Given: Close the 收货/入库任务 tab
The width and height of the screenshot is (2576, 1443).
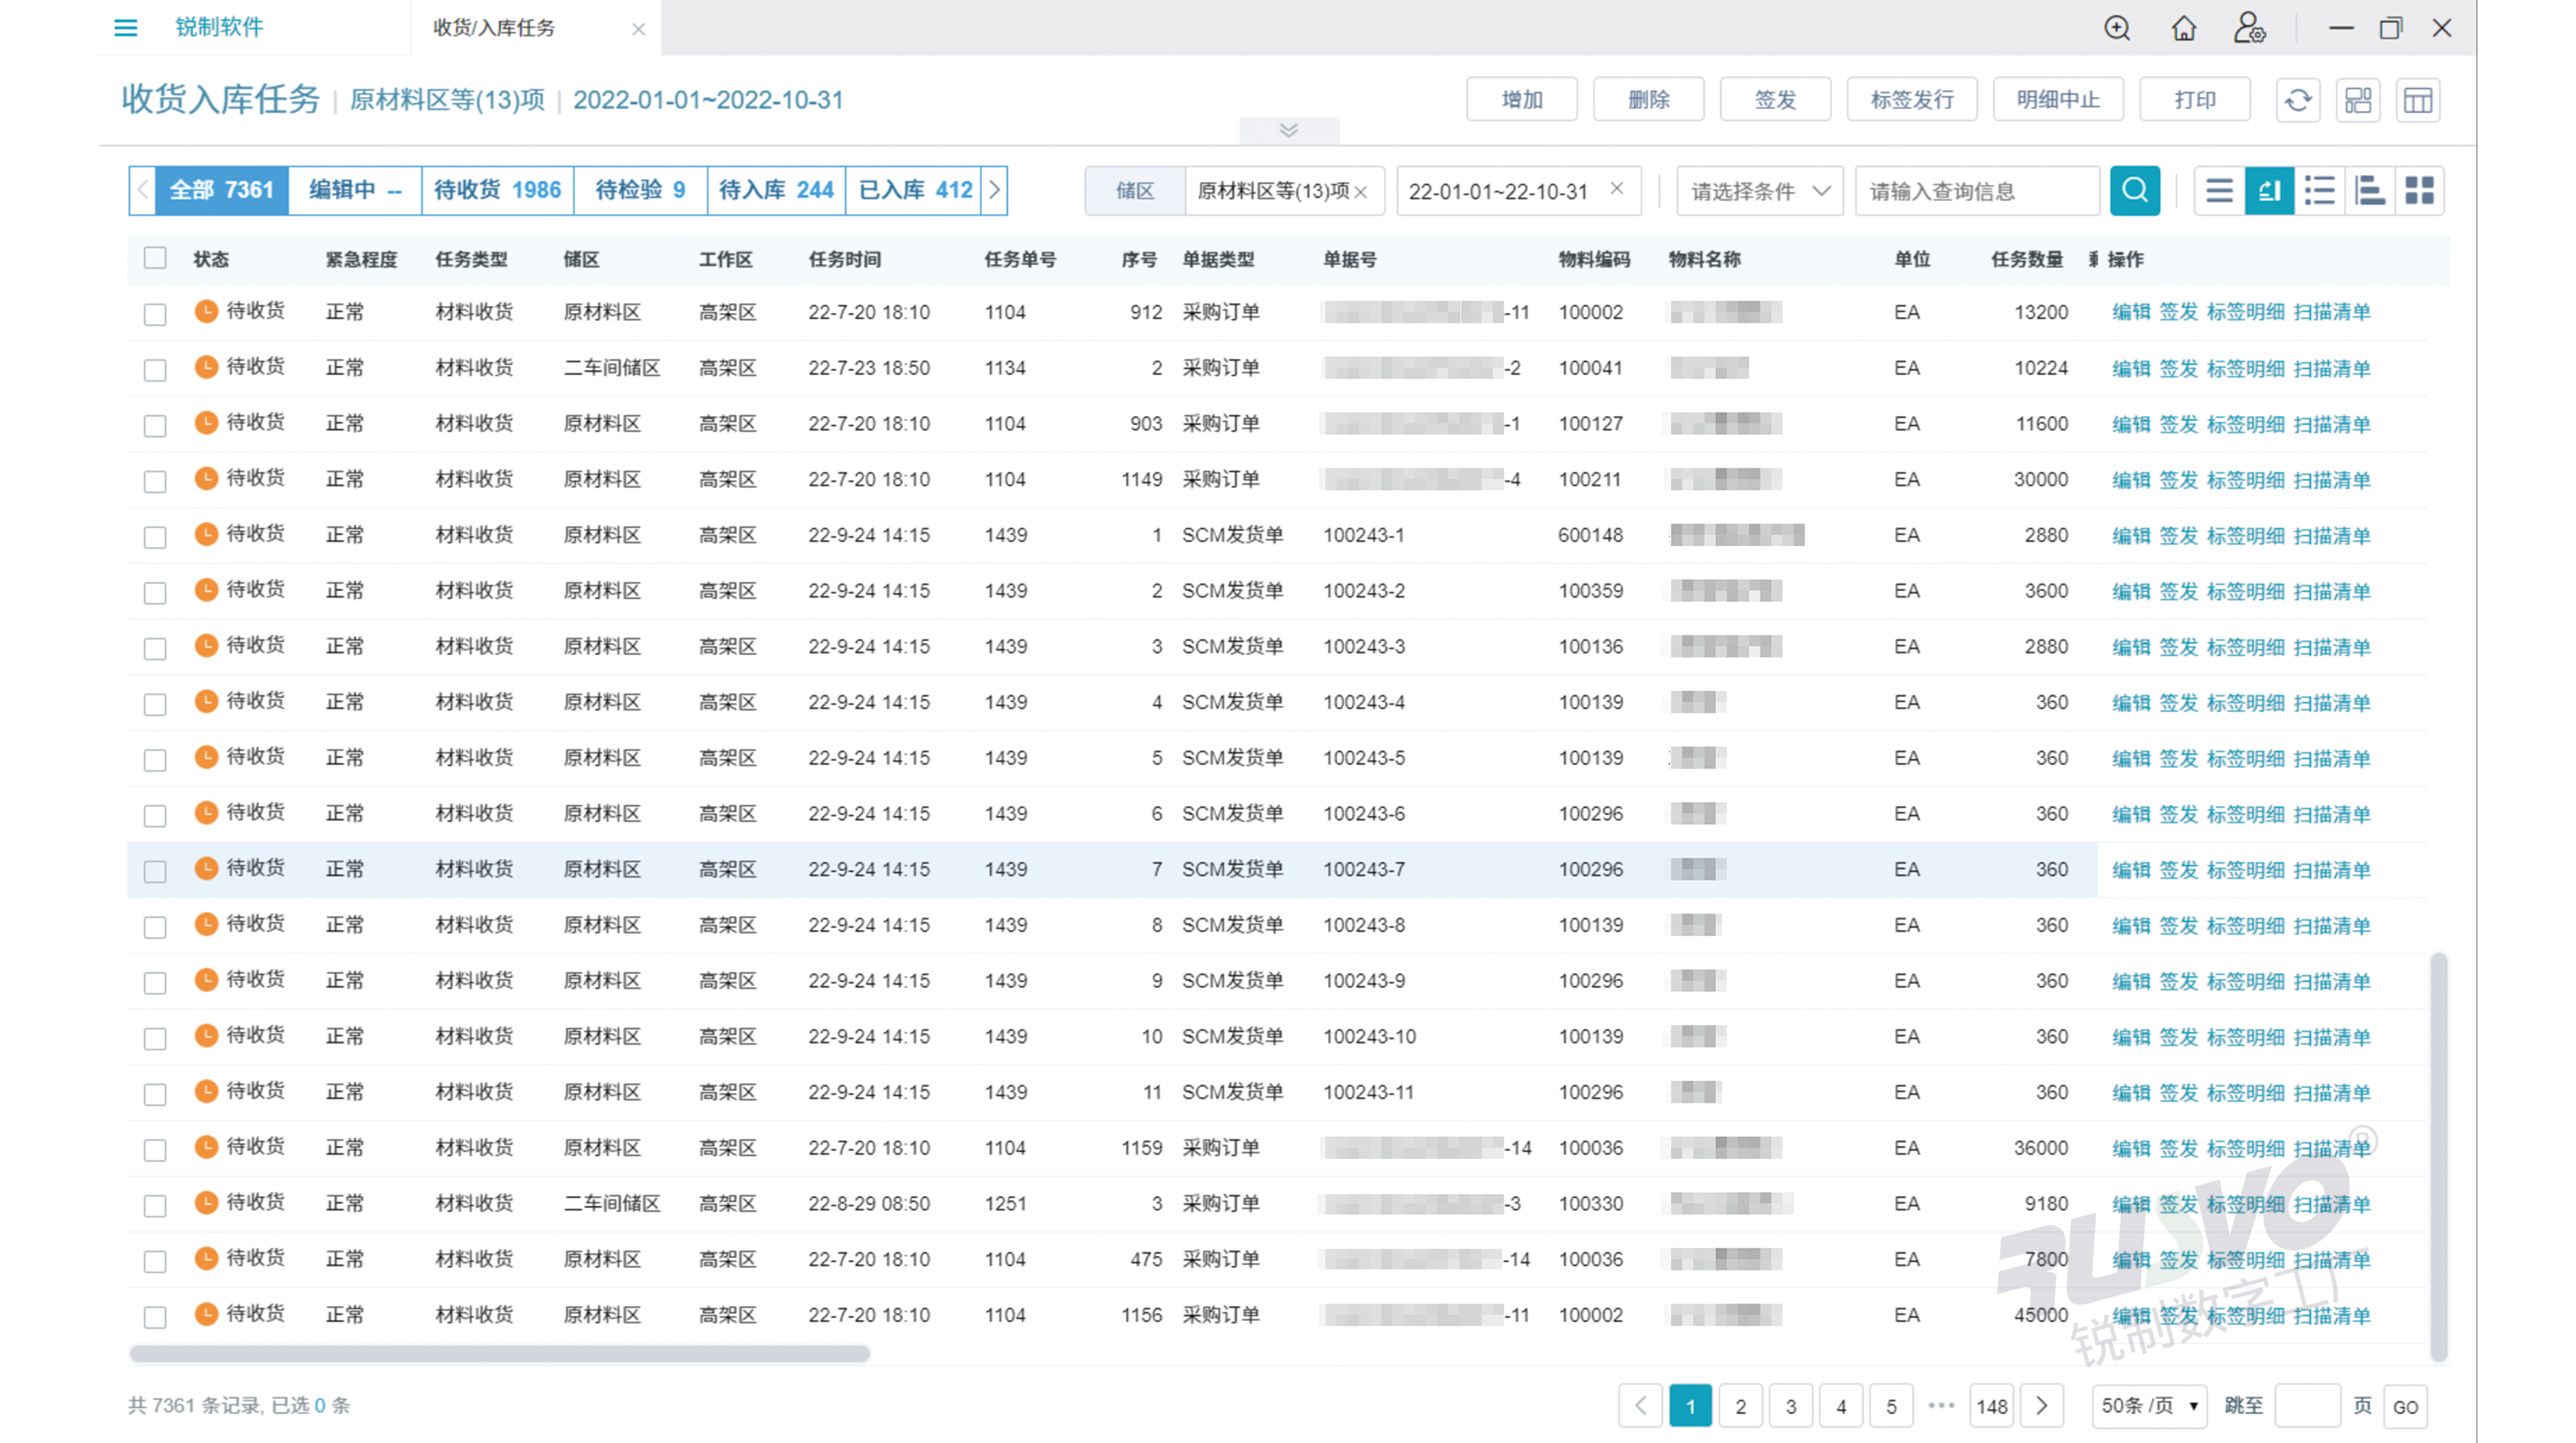Looking at the screenshot, I should click(638, 29).
